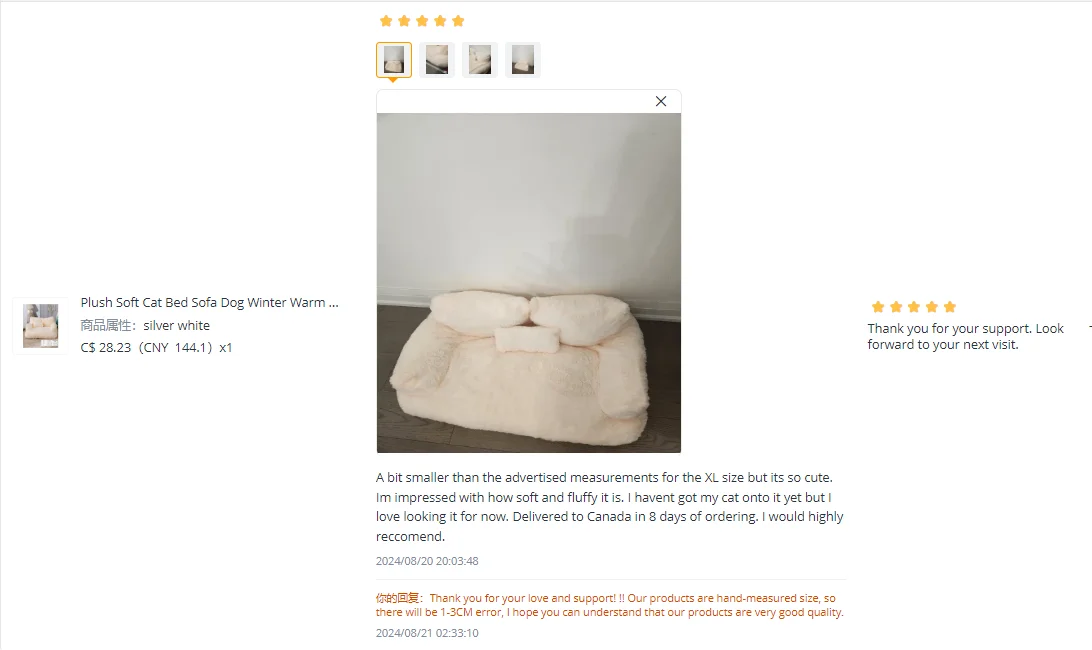Click the Thank you for your support message
Viewport: 1092px width, 650px height.
coord(965,336)
